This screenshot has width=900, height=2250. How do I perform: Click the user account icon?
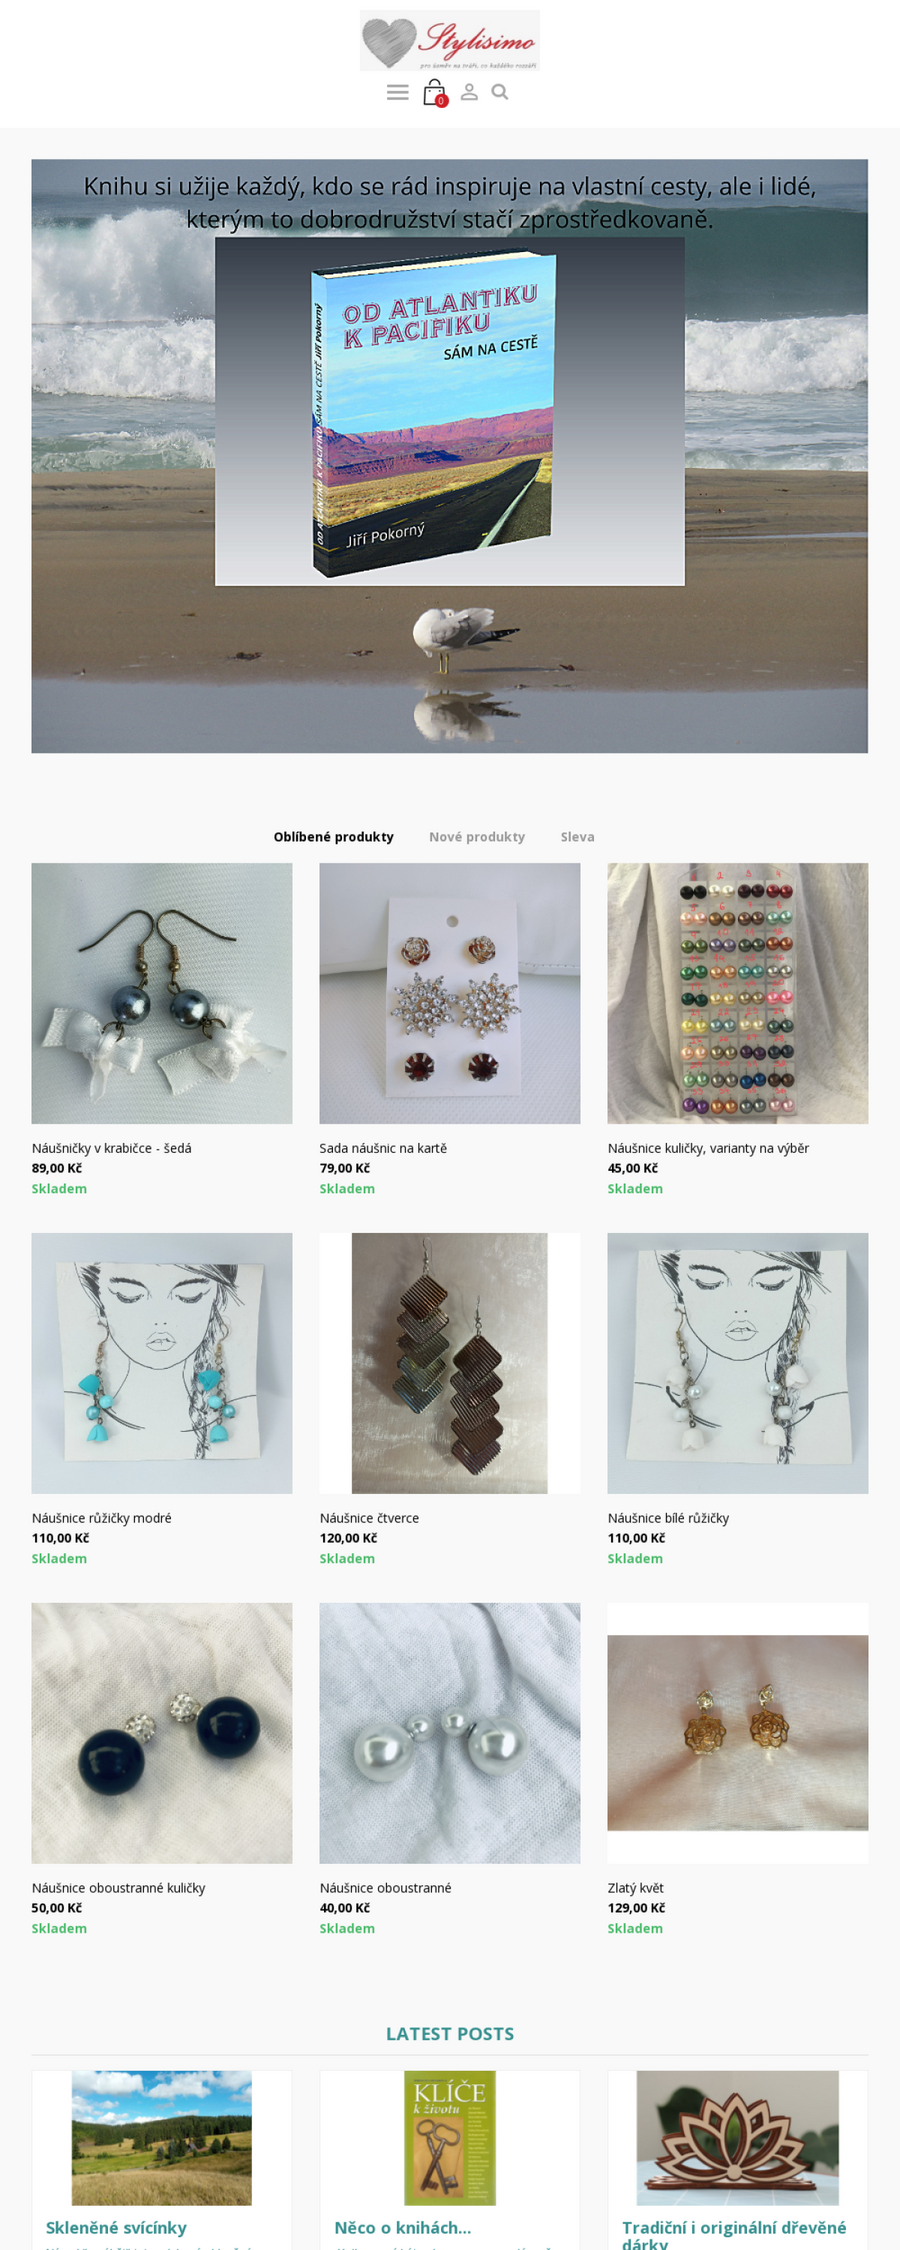(469, 92)
